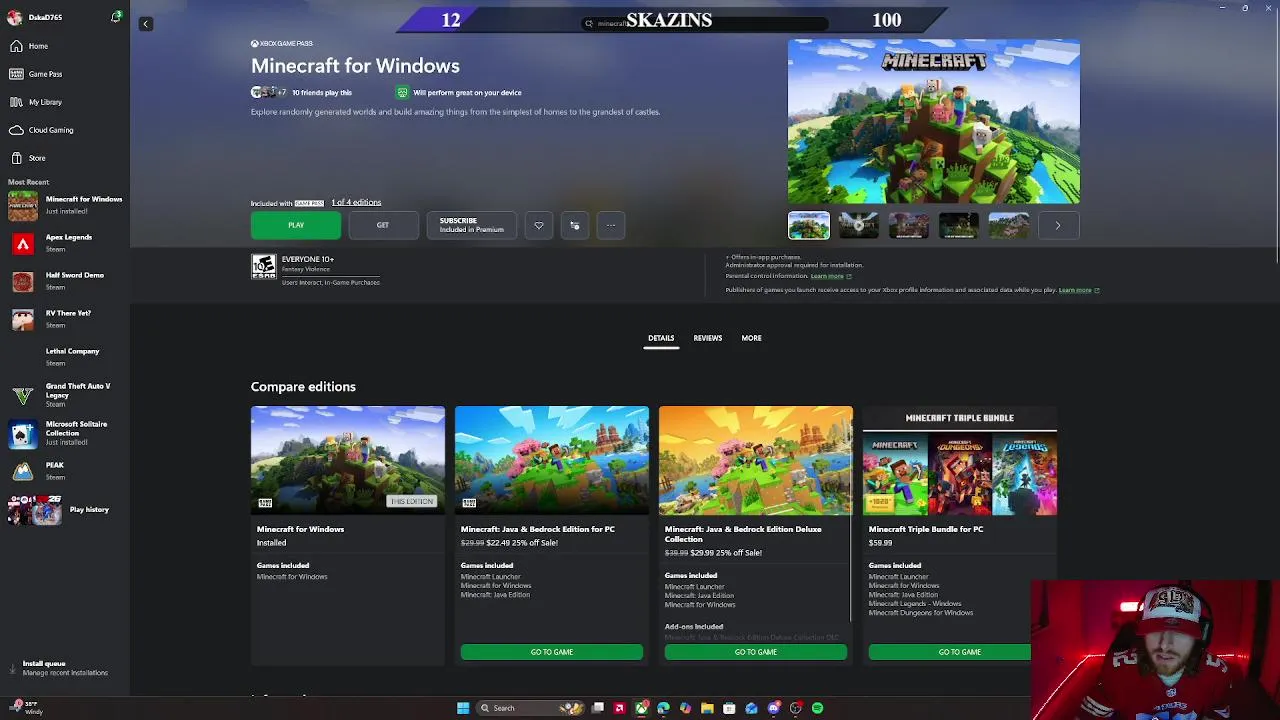Click the large Minecraft hero image
The width and height of the screenshot is (1280, 720).
[x=934, y=122]
